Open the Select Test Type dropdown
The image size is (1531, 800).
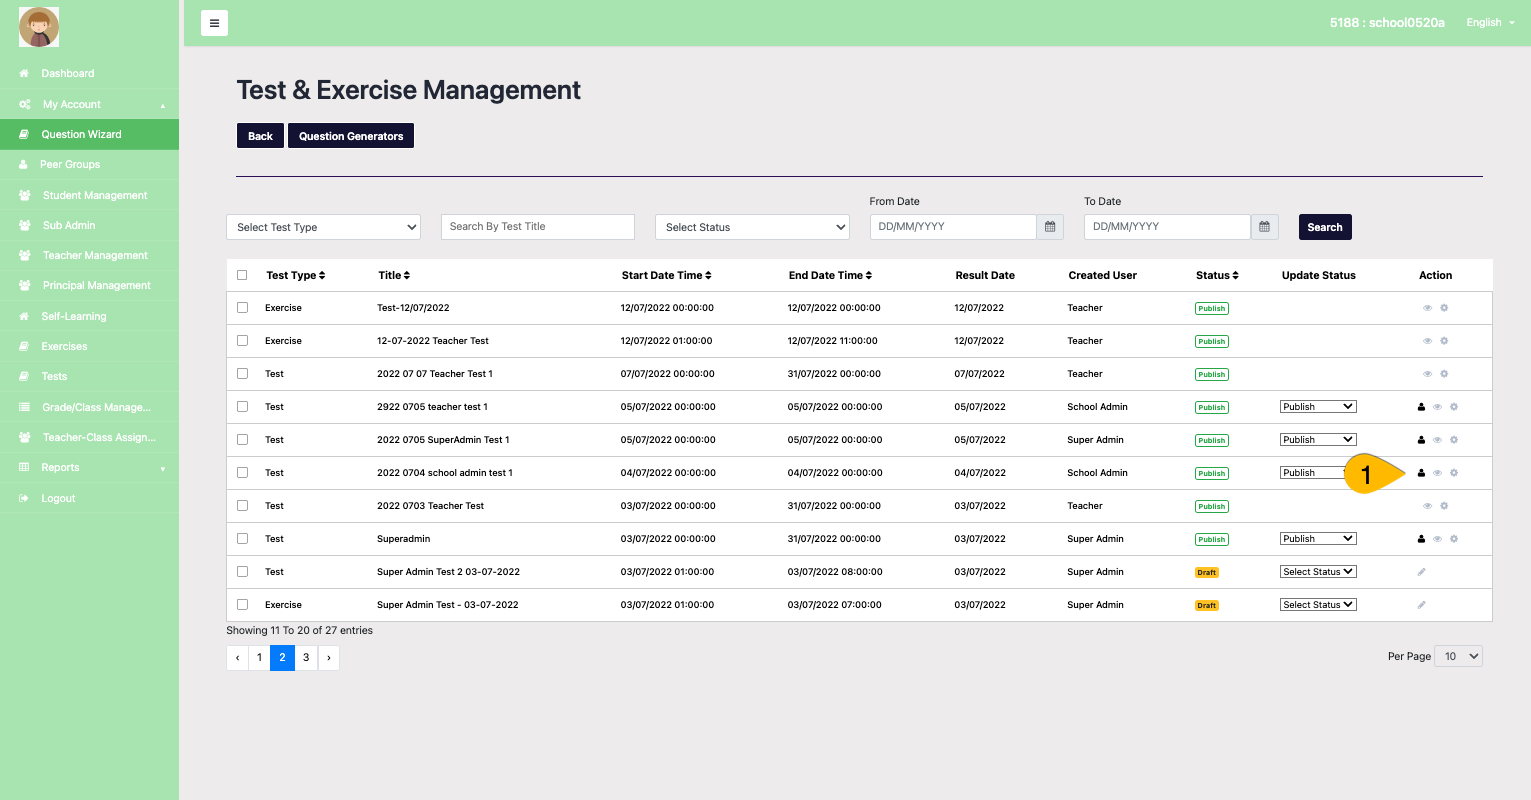coord(324,227)
